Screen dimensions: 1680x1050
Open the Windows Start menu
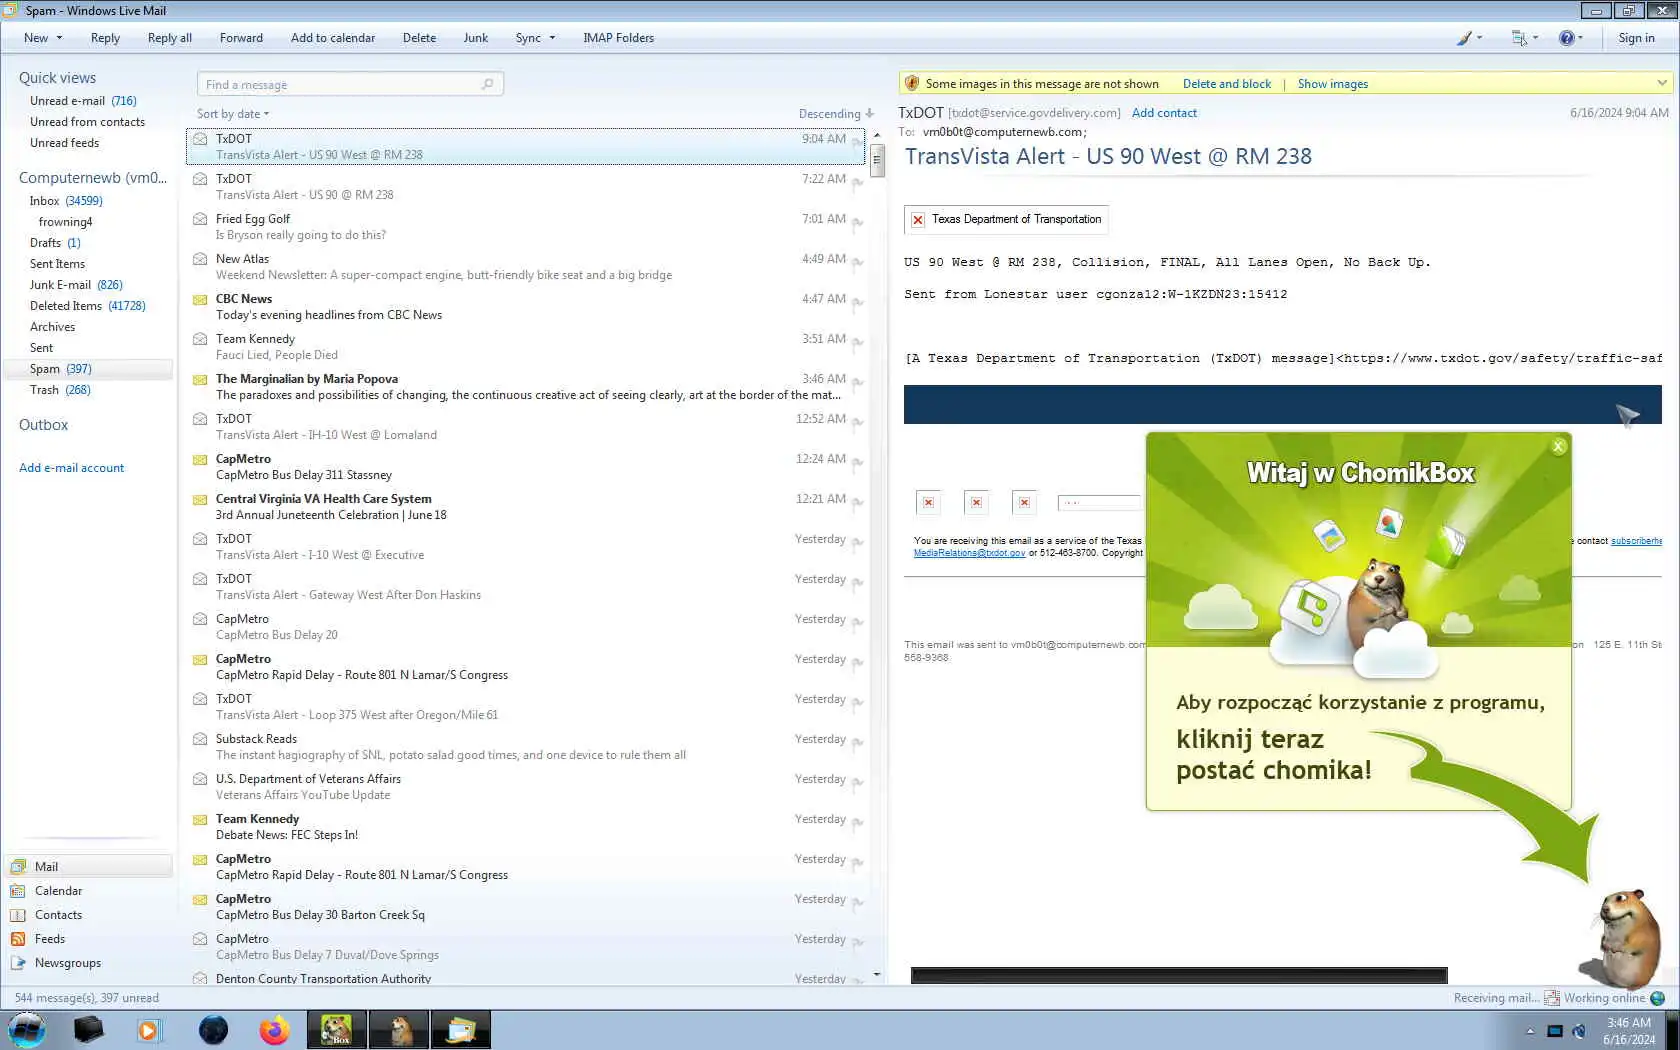click(27, 1030)
